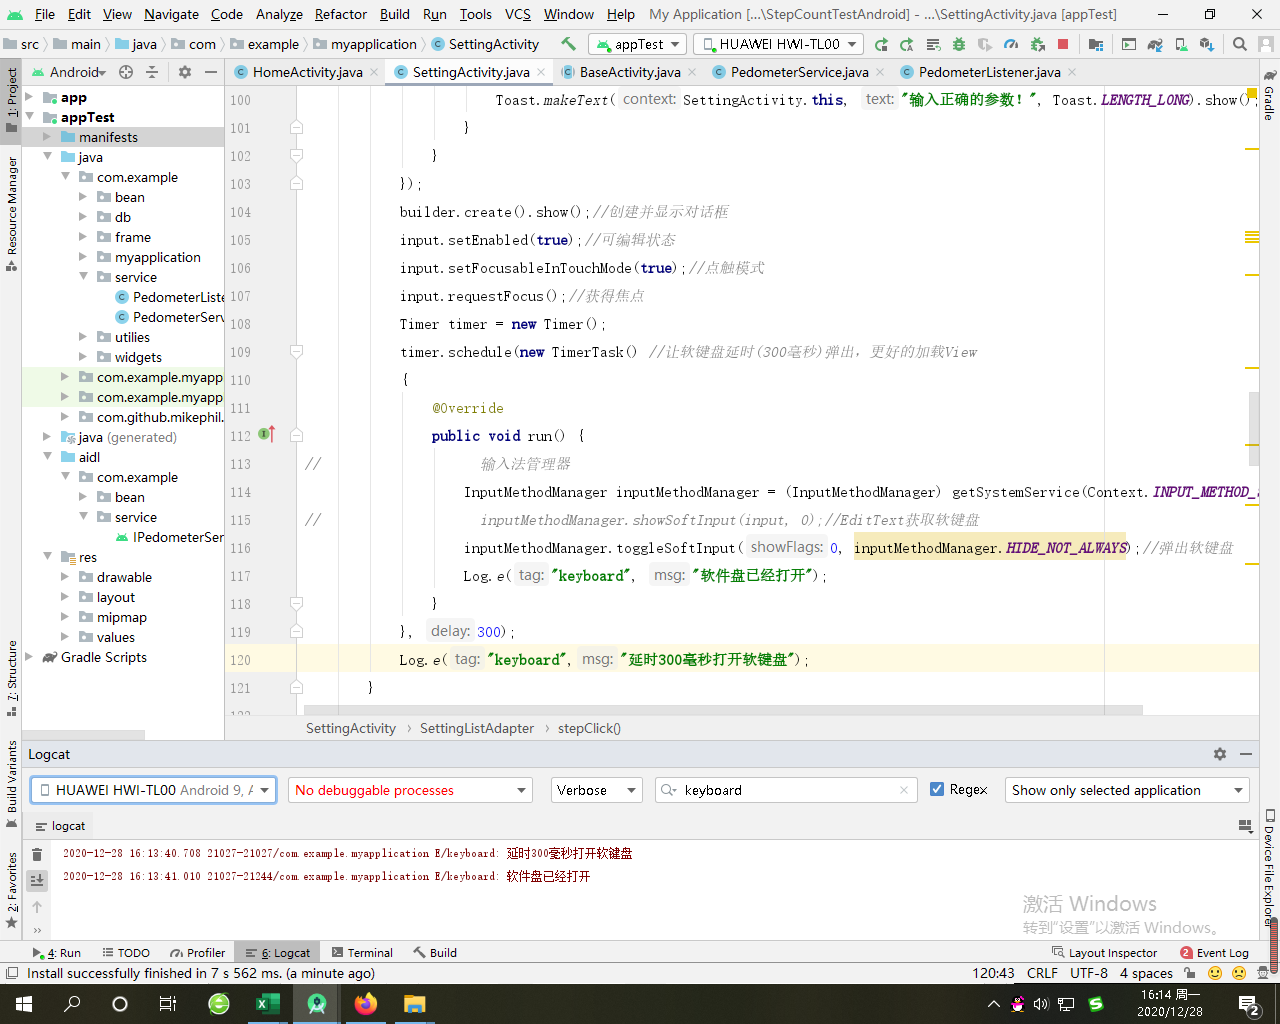Expand the drawable folder
Viewport: 1280px width, 1024px height.
(64, 577)
